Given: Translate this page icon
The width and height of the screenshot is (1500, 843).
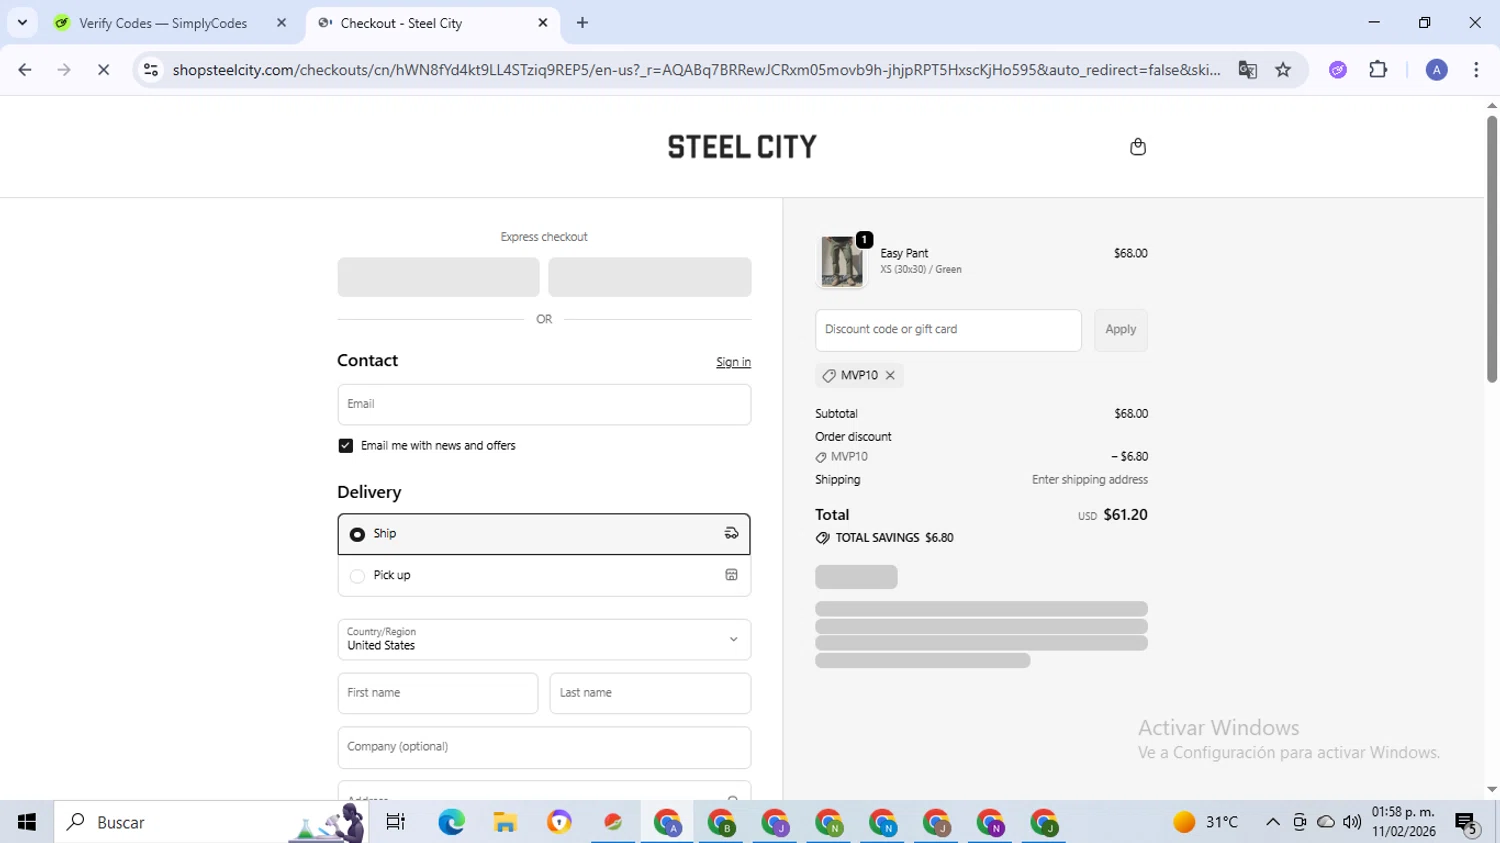Looking at the screenshot, I should tap(1247, 70).
